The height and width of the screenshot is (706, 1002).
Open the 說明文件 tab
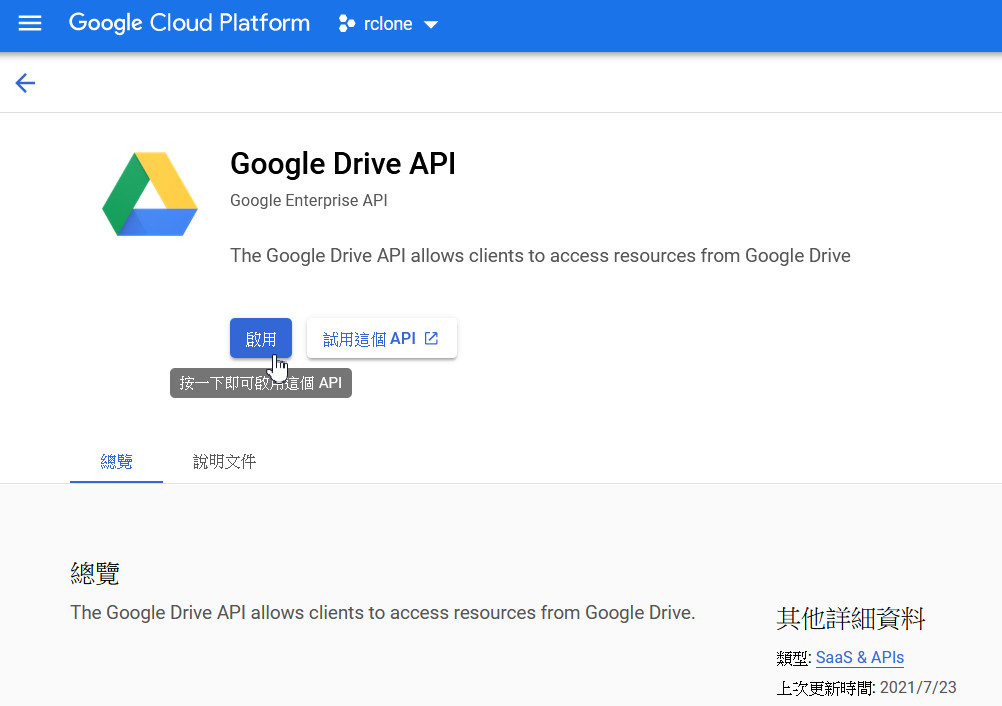[x=224, y=461]
